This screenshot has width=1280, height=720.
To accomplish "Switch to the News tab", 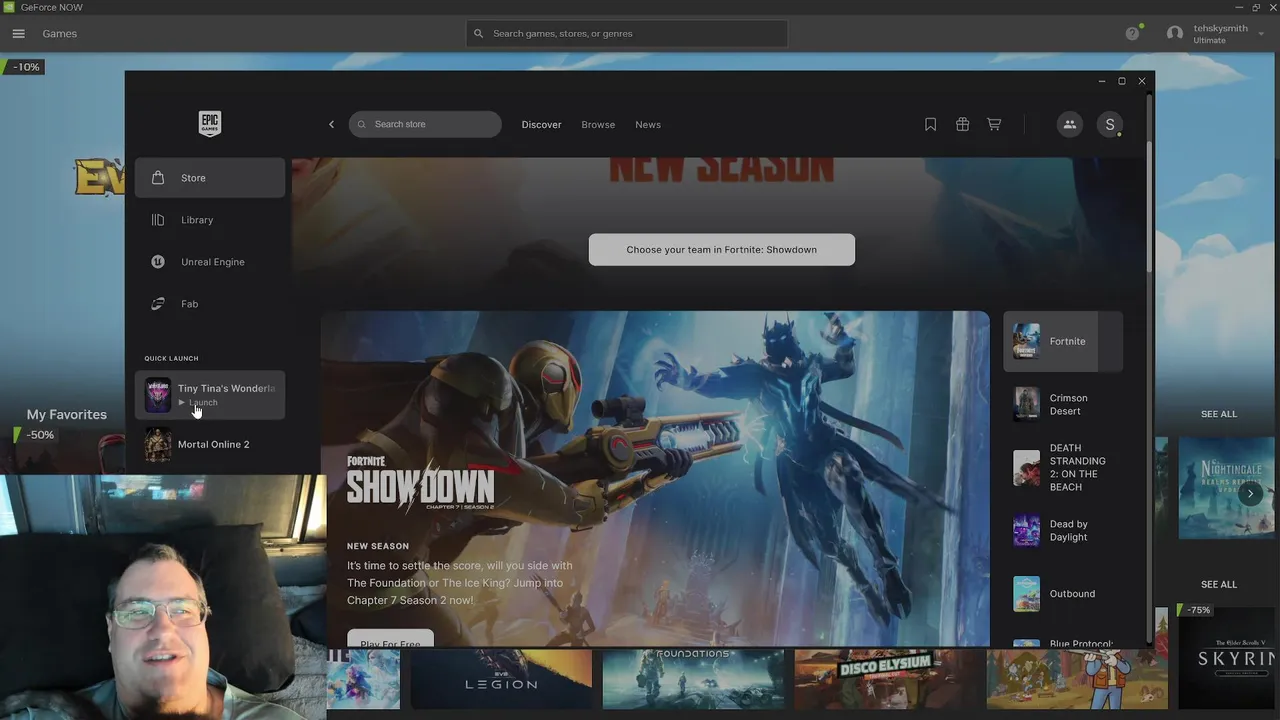I will 648,124.
